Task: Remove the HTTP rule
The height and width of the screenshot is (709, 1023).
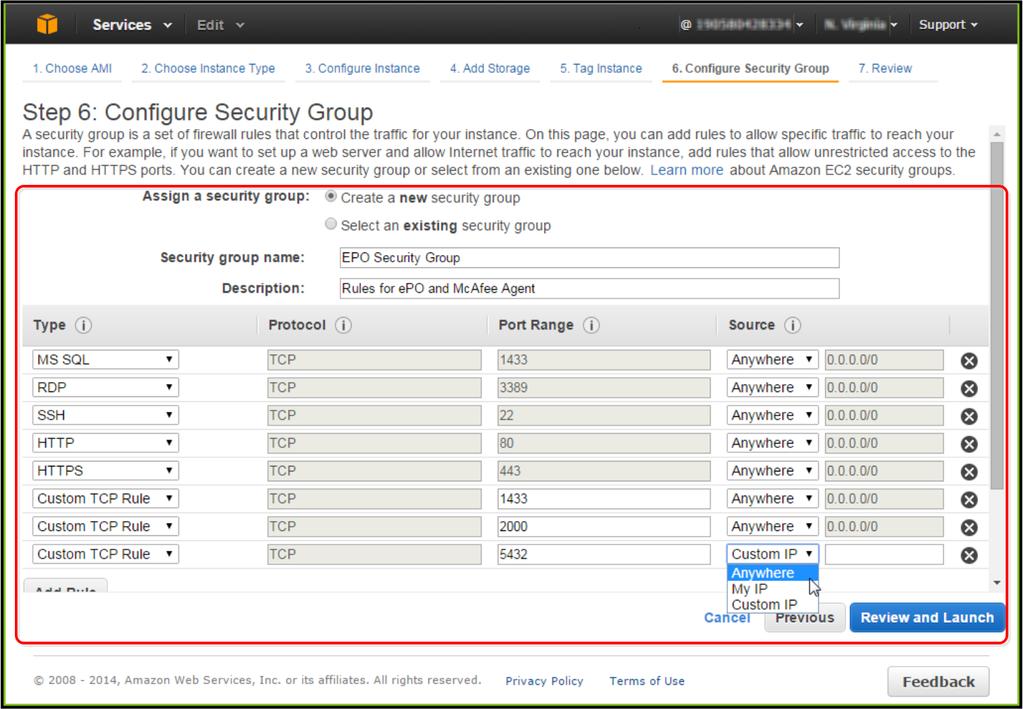Action: 969,444
